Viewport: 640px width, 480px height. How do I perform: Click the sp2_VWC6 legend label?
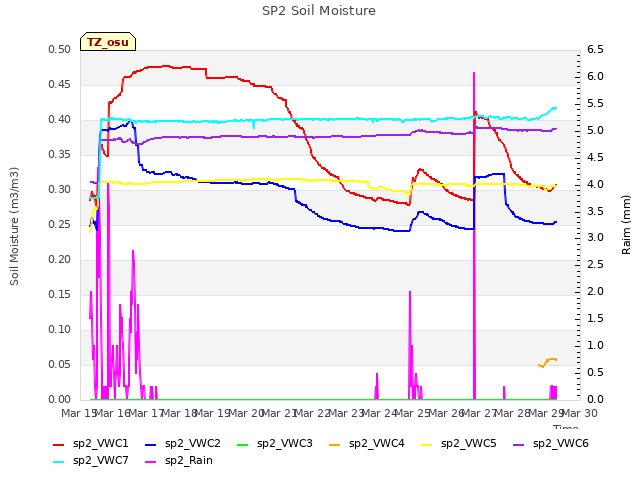(x=560, y=443)
